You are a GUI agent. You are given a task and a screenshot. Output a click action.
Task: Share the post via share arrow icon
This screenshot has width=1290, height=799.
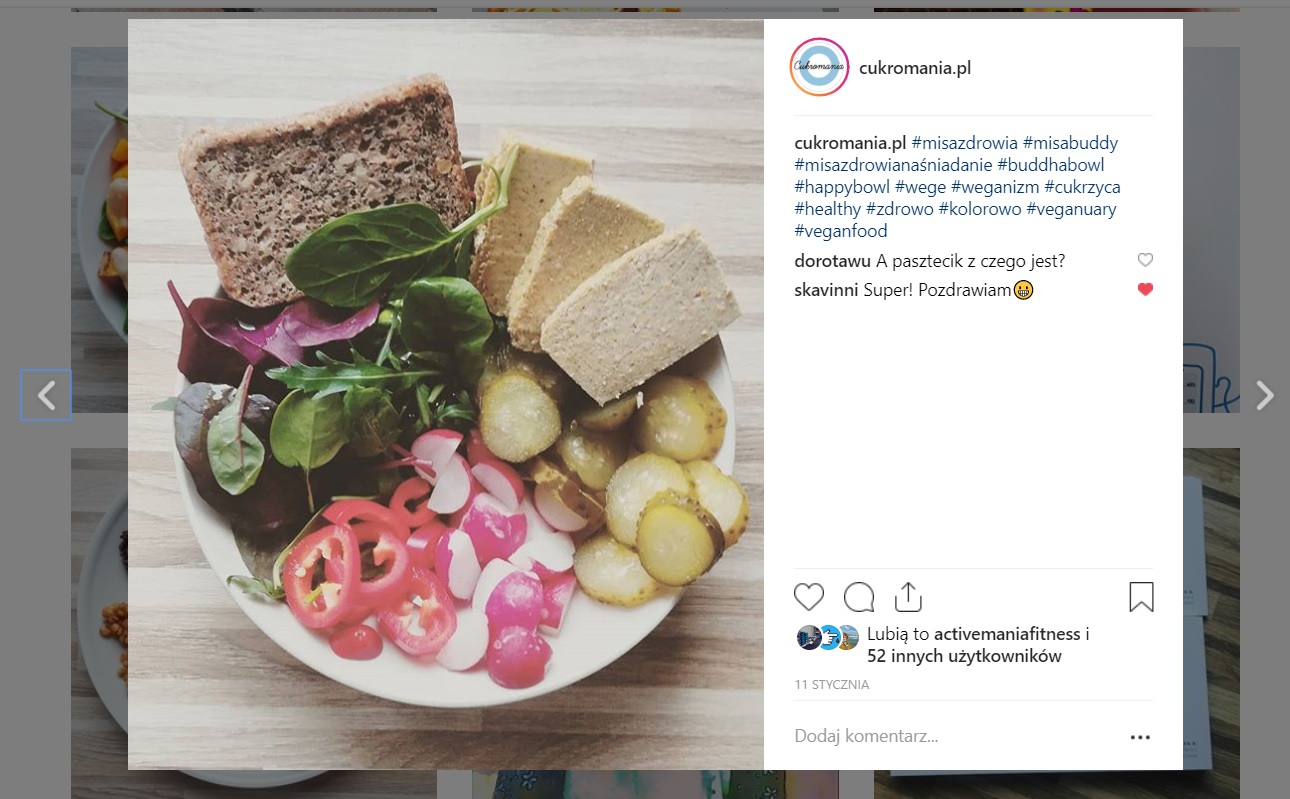907,597
